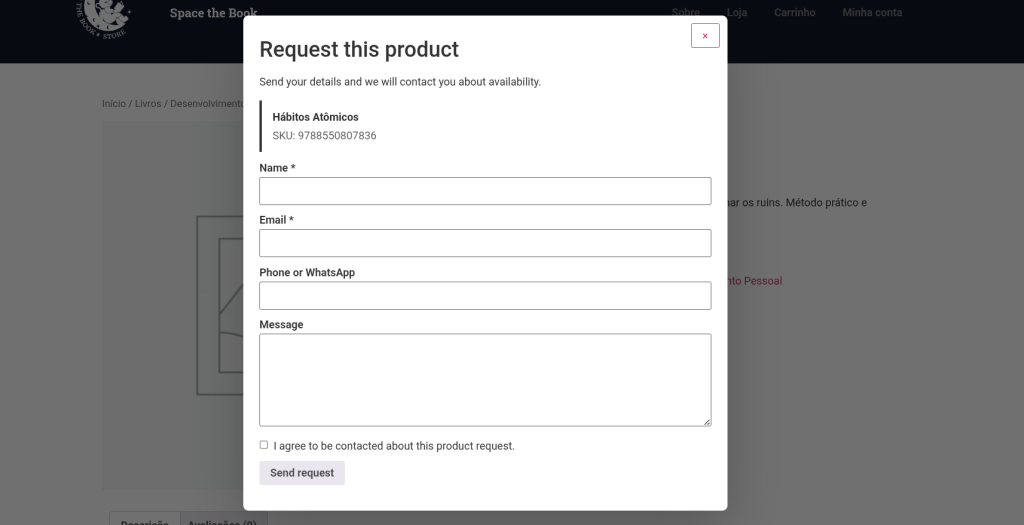
Task: Click the Desenvolvimento breadcrumb link
Action: (x=206, y=104)
